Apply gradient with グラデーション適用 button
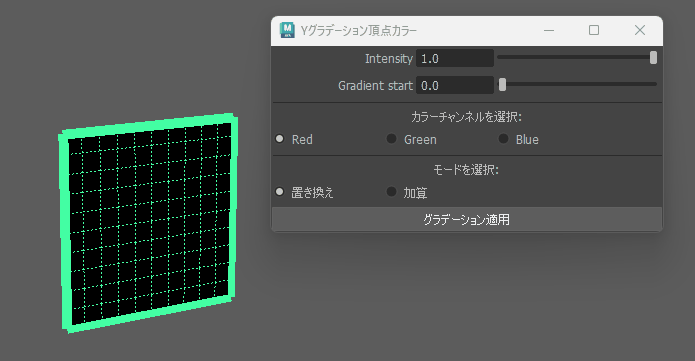695x361 pixels. (467, 219)
